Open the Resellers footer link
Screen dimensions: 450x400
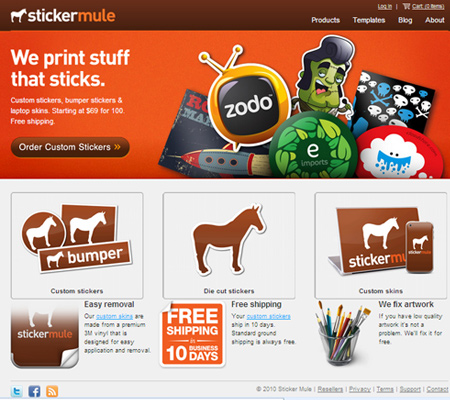tap(330, 389)
